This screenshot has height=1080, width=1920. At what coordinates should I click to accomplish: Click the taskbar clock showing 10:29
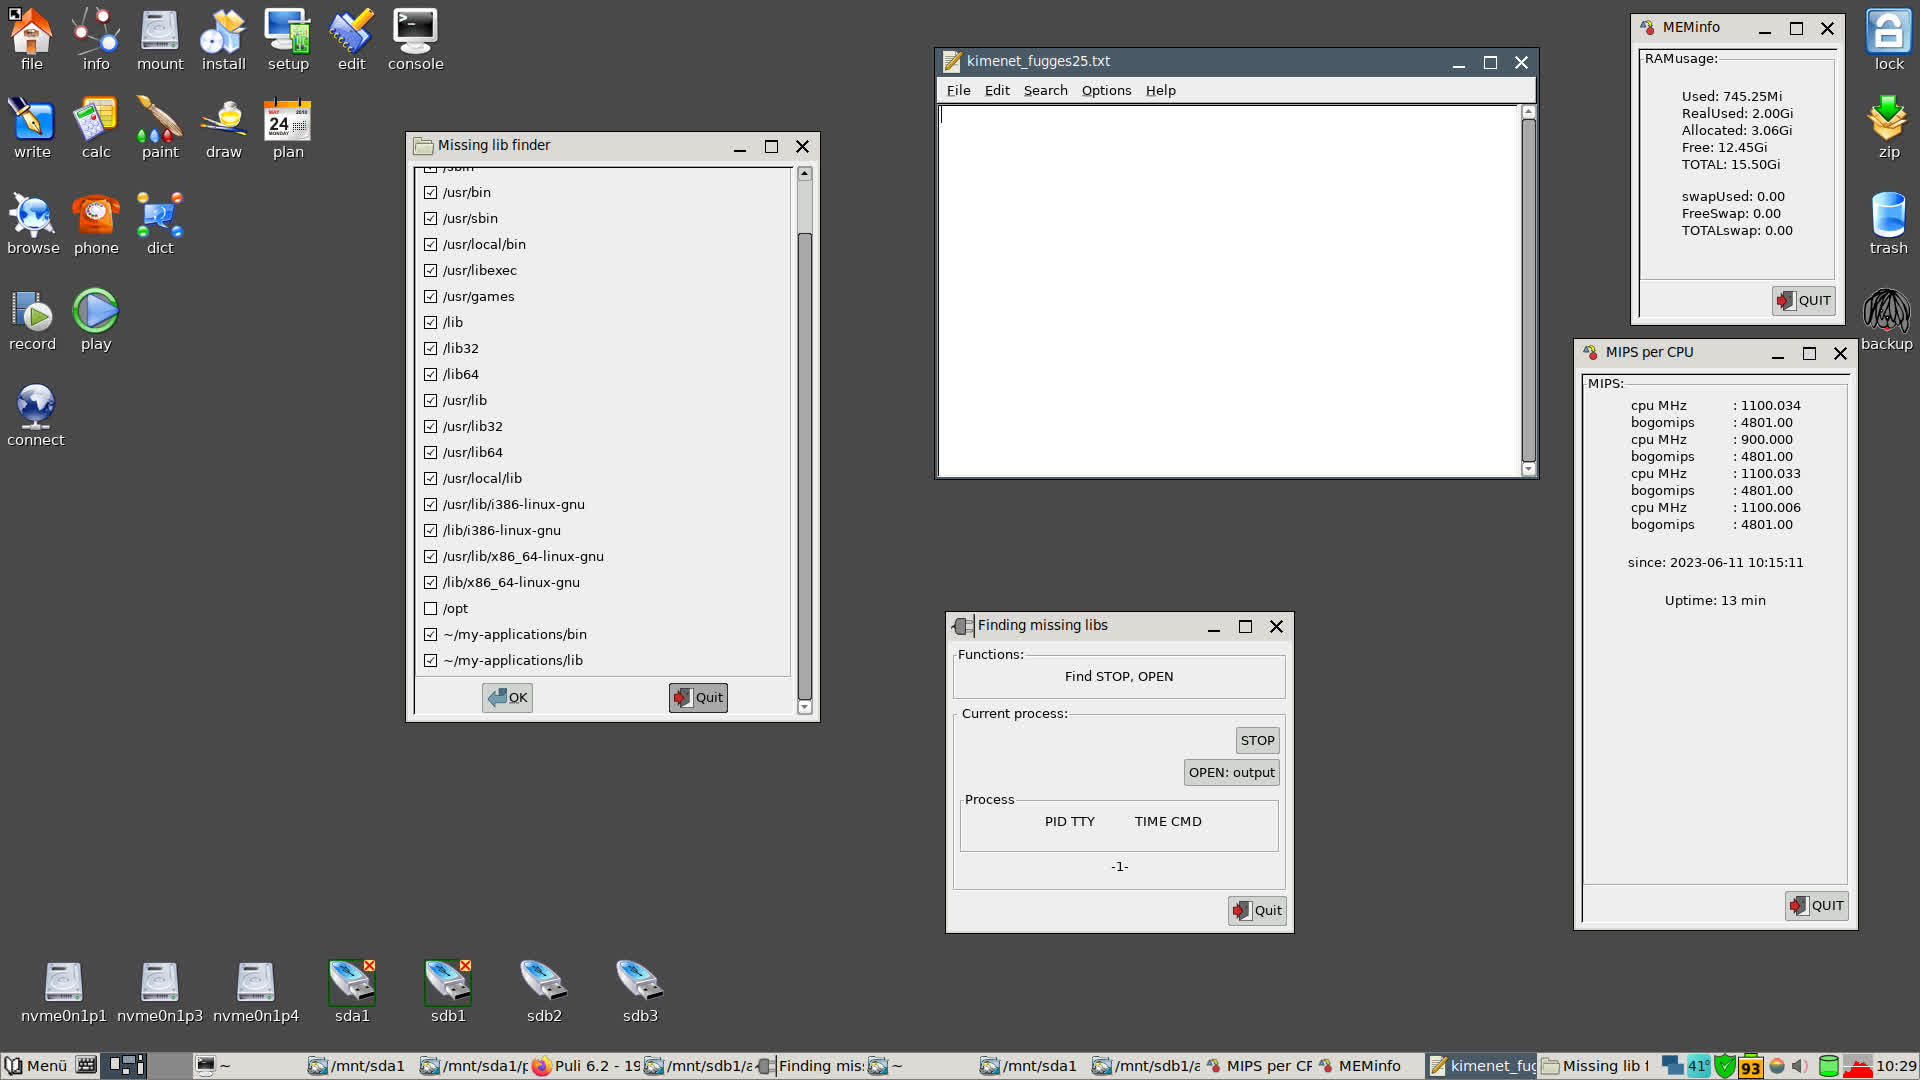[1896, 1066]
